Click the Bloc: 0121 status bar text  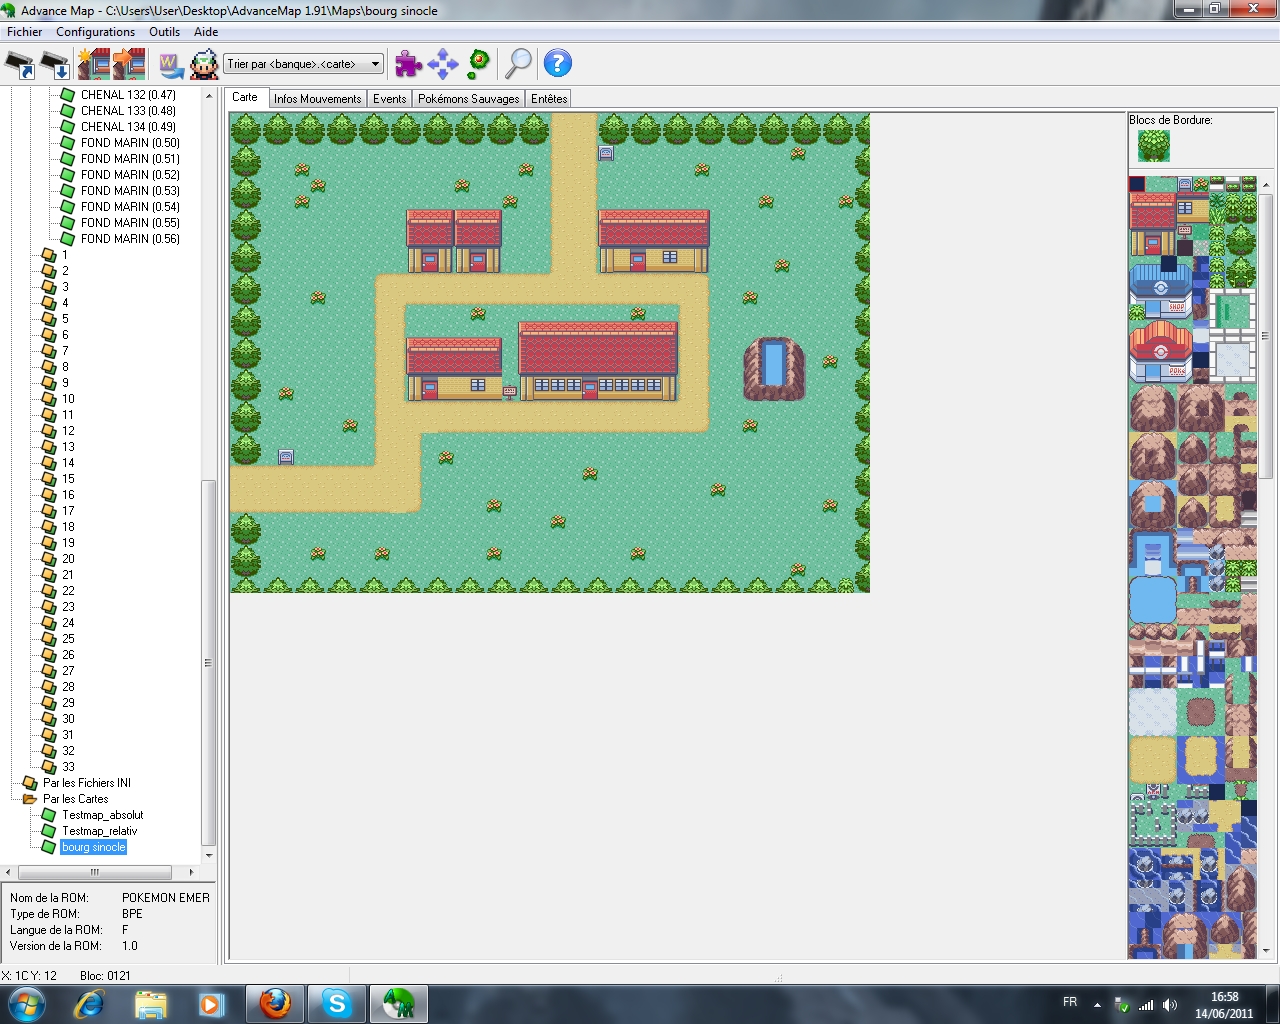tap(105, 975)
